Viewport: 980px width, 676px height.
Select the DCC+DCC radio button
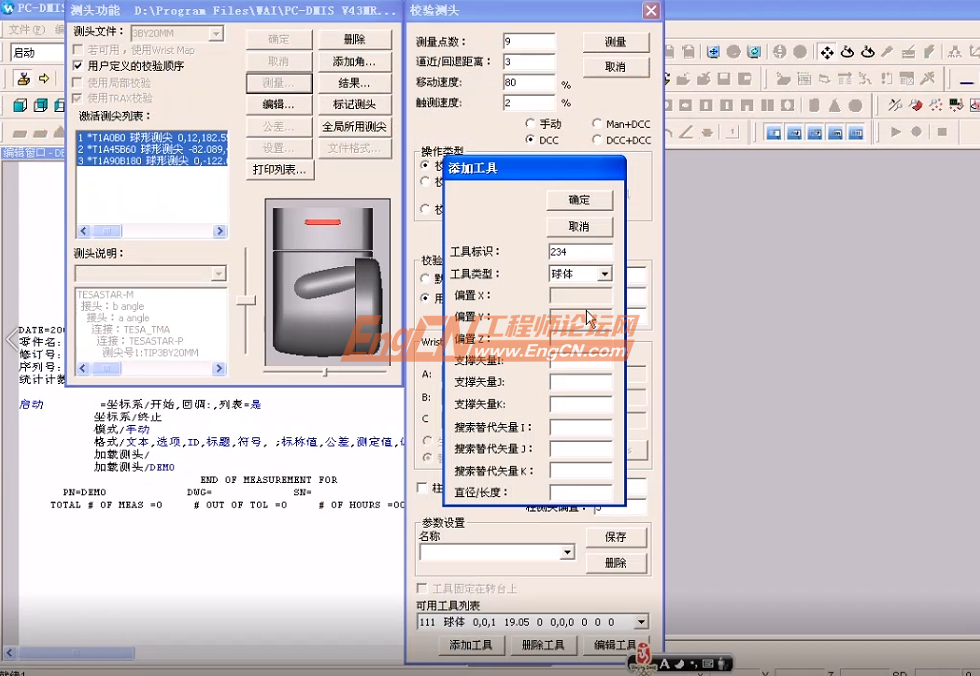click(596, 139)
